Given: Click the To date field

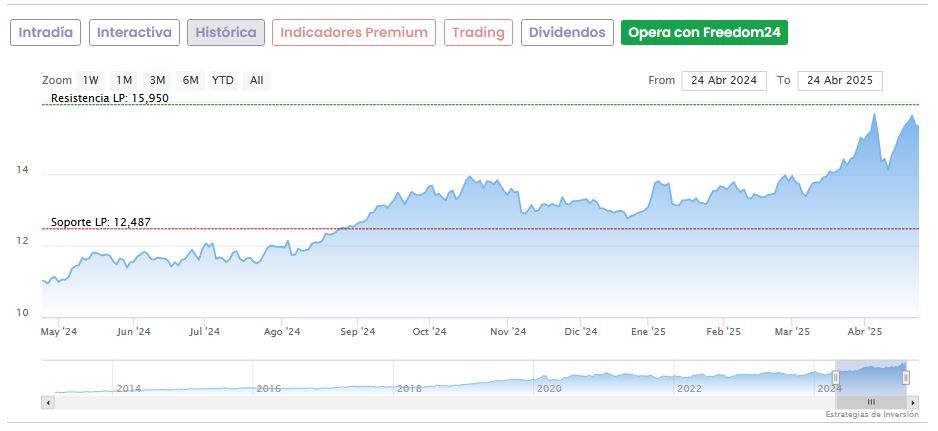Looking at the screenshot, I should tap(840, 81).
